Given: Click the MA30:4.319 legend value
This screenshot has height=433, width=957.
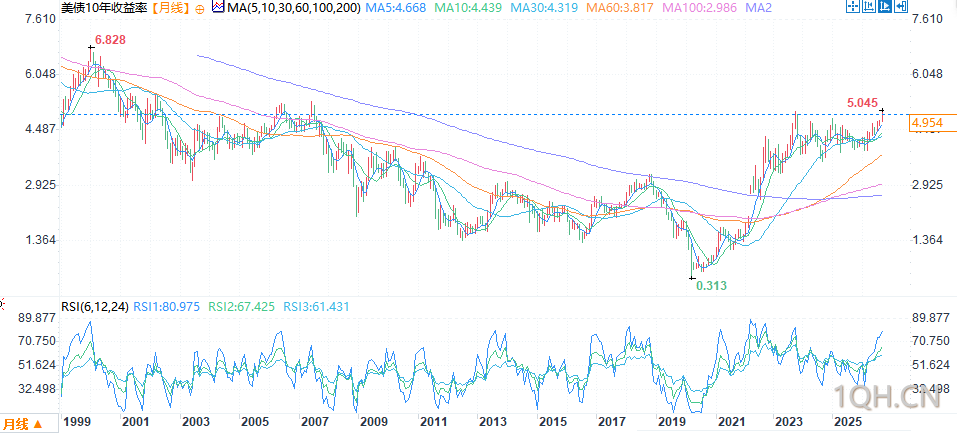Looking at the screenshot, I should [x=544, y=9].
